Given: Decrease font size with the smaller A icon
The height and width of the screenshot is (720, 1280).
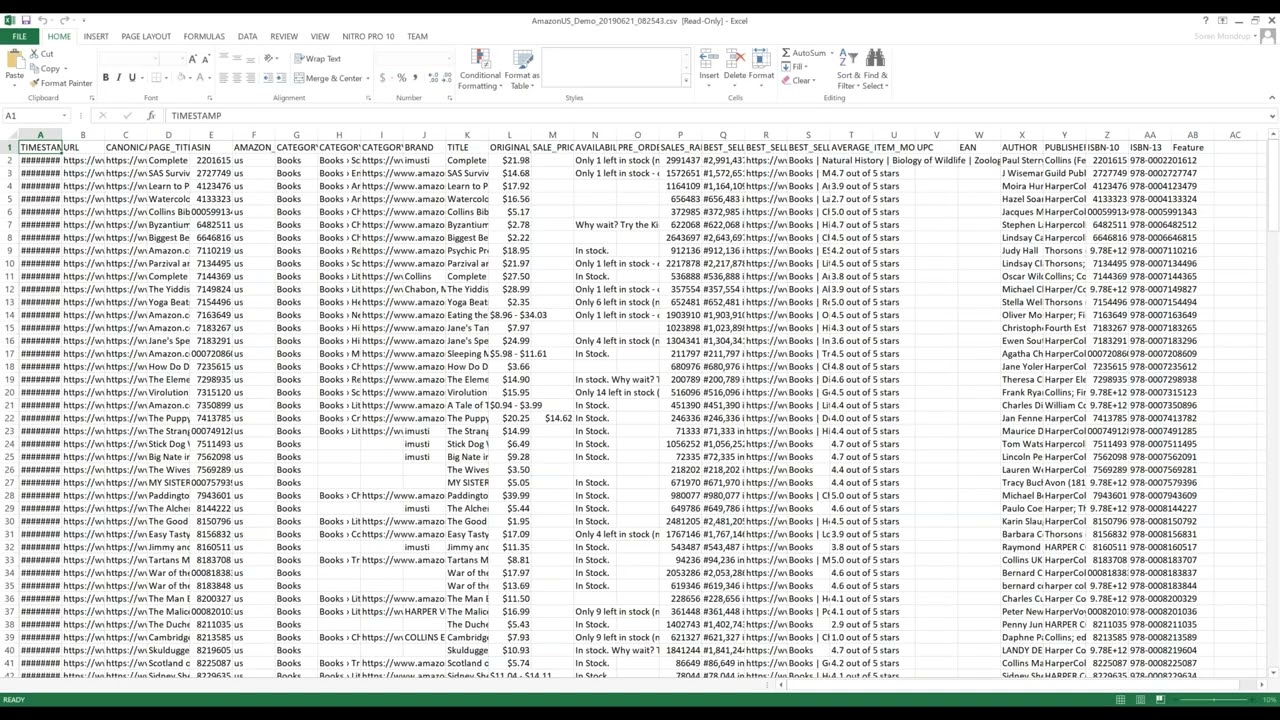Looking at the screenshot, I should (x=206, y=59).
